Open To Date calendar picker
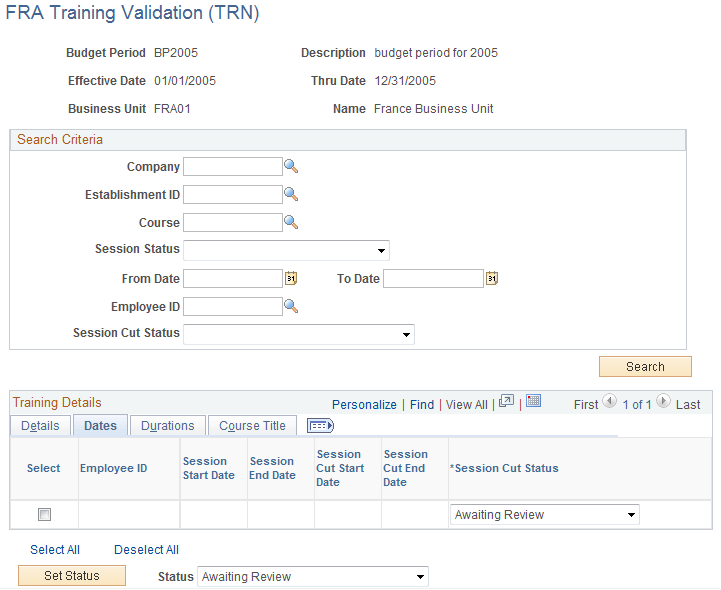 click(492, 278)
